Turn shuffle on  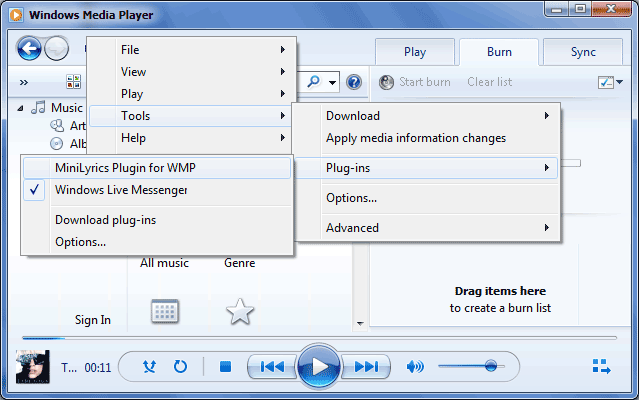point(150,367)
